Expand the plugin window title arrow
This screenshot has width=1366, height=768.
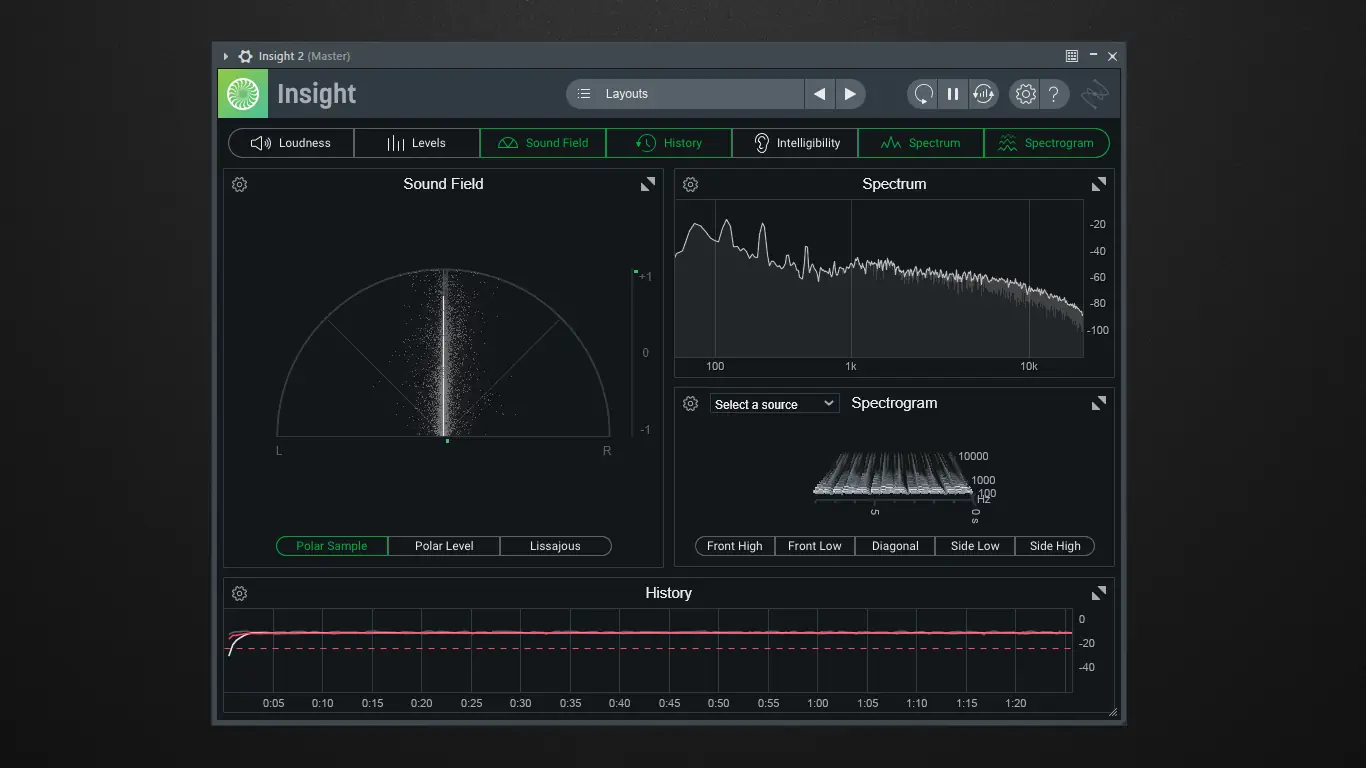tap(226, 56)
